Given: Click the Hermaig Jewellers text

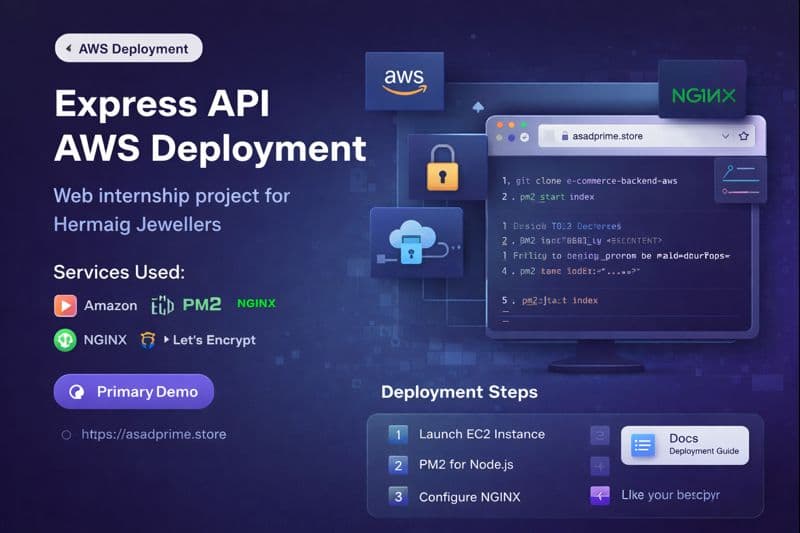Looking at the screenshot, I should (137, 224).
